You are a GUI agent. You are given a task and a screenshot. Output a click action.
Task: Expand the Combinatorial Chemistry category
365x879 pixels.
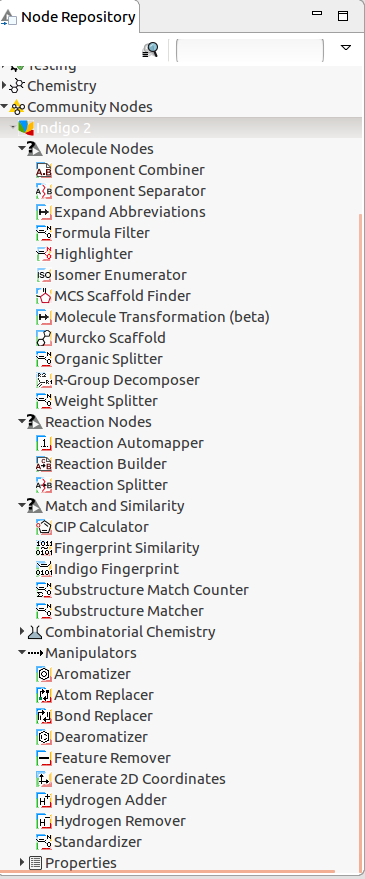[x=22, y=632]
